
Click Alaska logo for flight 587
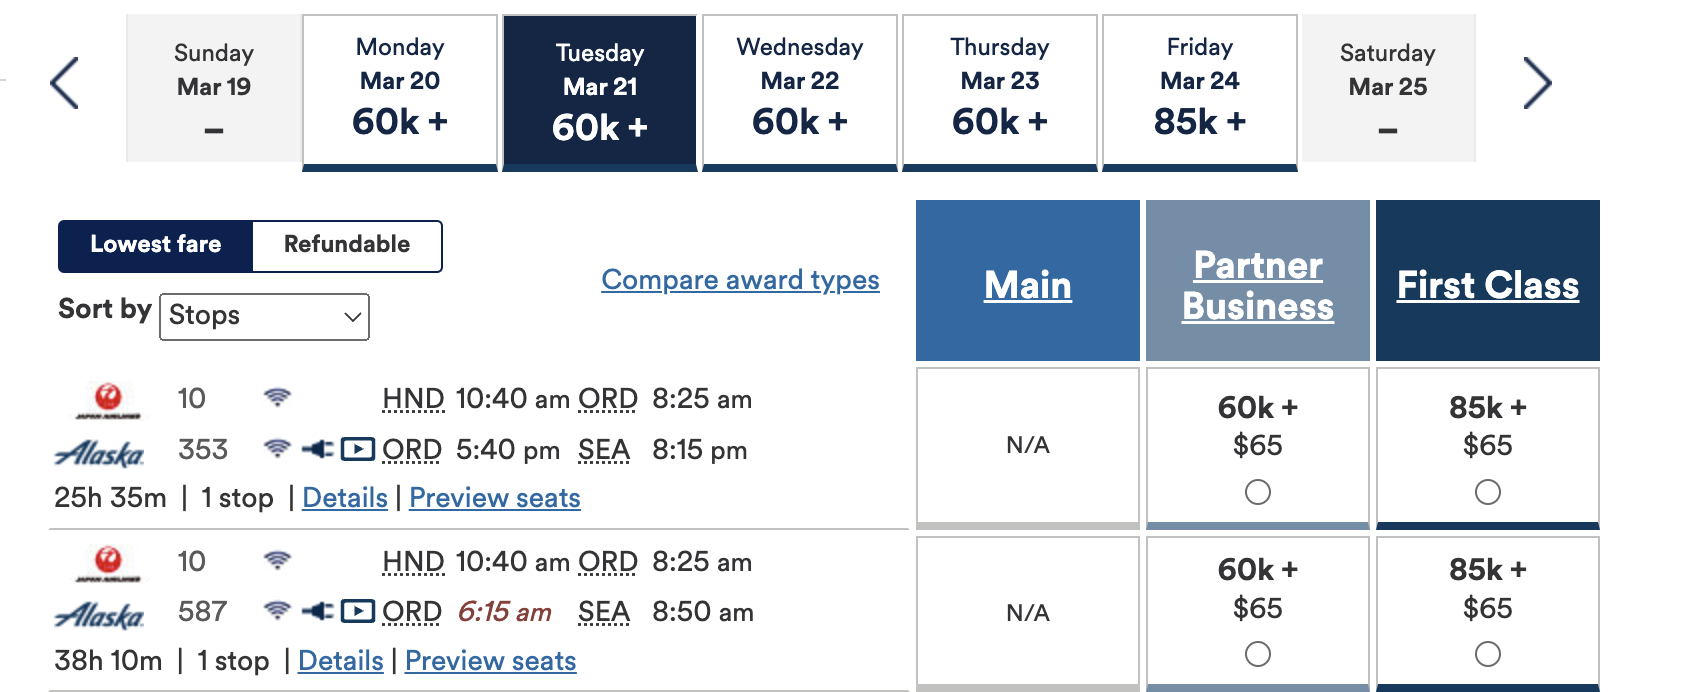click(99, 615)
